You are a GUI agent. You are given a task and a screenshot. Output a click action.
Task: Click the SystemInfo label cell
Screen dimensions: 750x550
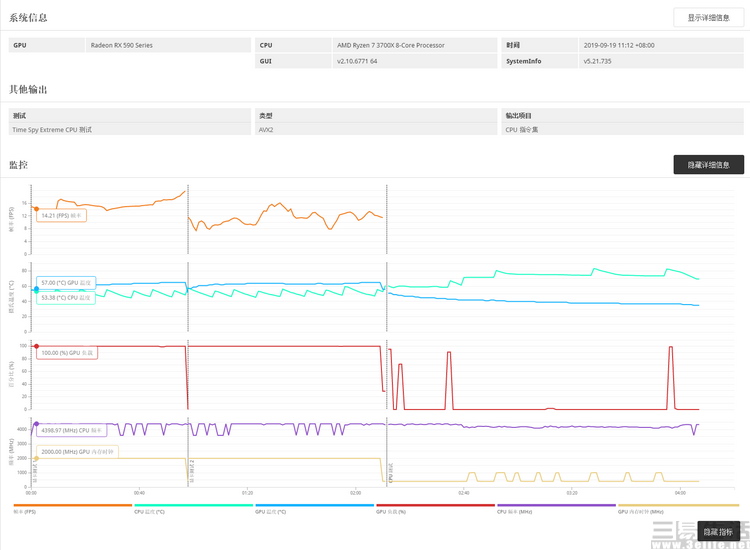point(539,61)
